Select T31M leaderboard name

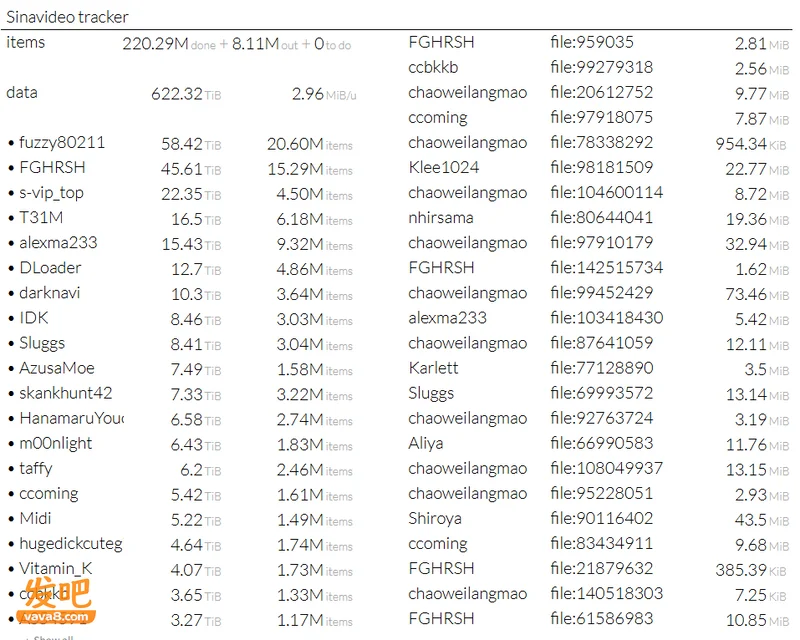[x=41, y=218]
